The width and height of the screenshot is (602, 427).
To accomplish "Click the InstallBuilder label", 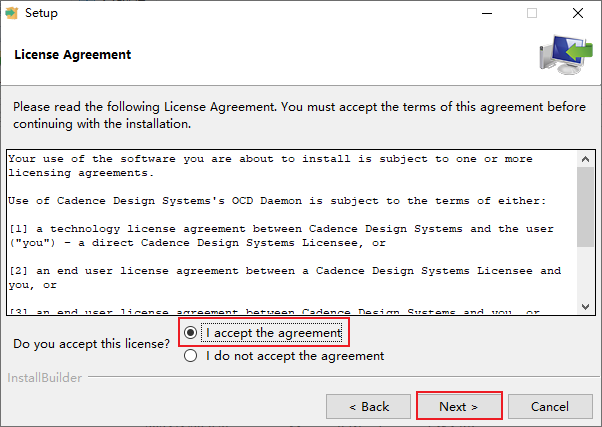I will (x=45, y=378).
